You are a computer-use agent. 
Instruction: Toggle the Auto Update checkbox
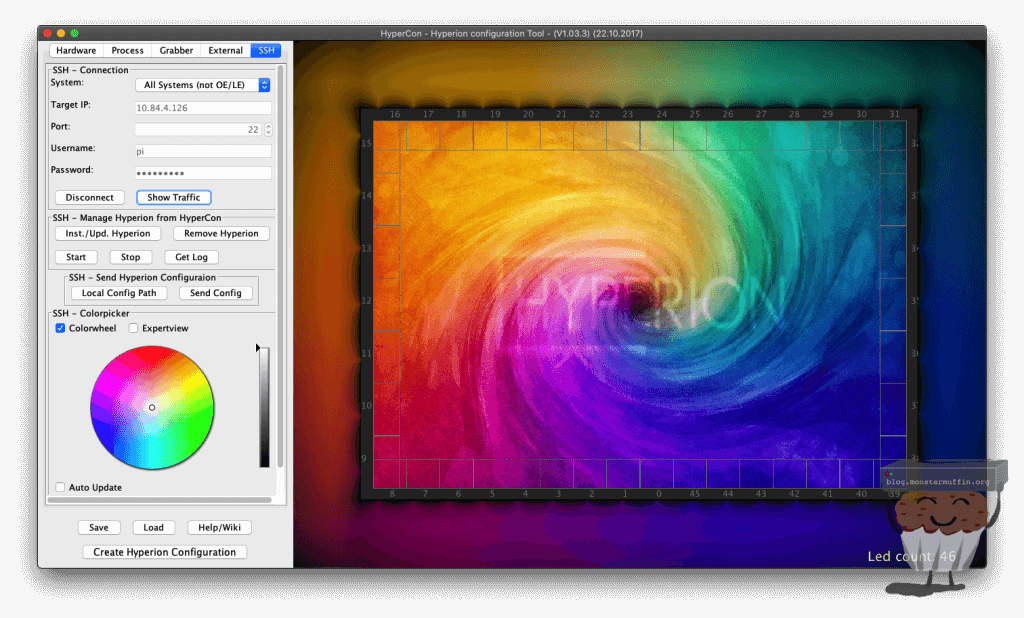[x=61, y=487]
